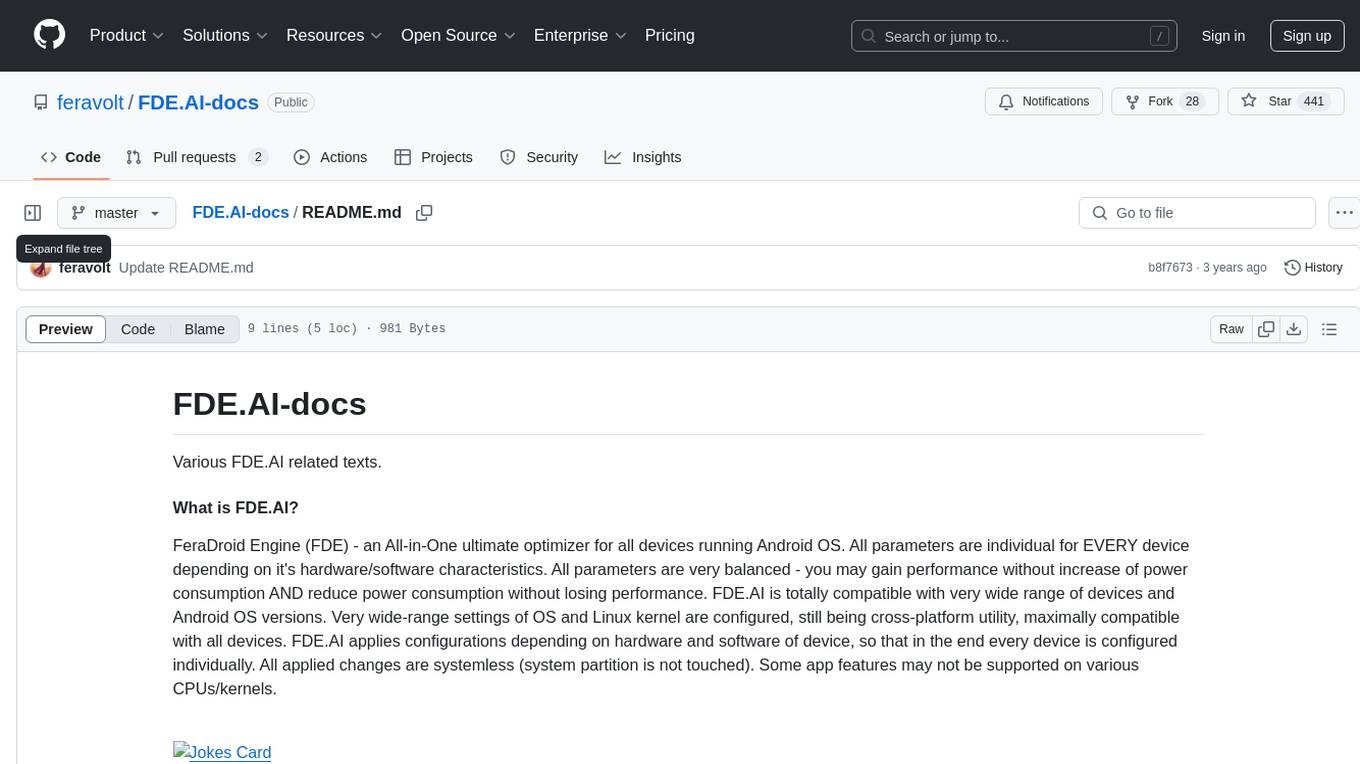Open the Pricing page
Screen dimensions: 1360x764
(670, 35)
